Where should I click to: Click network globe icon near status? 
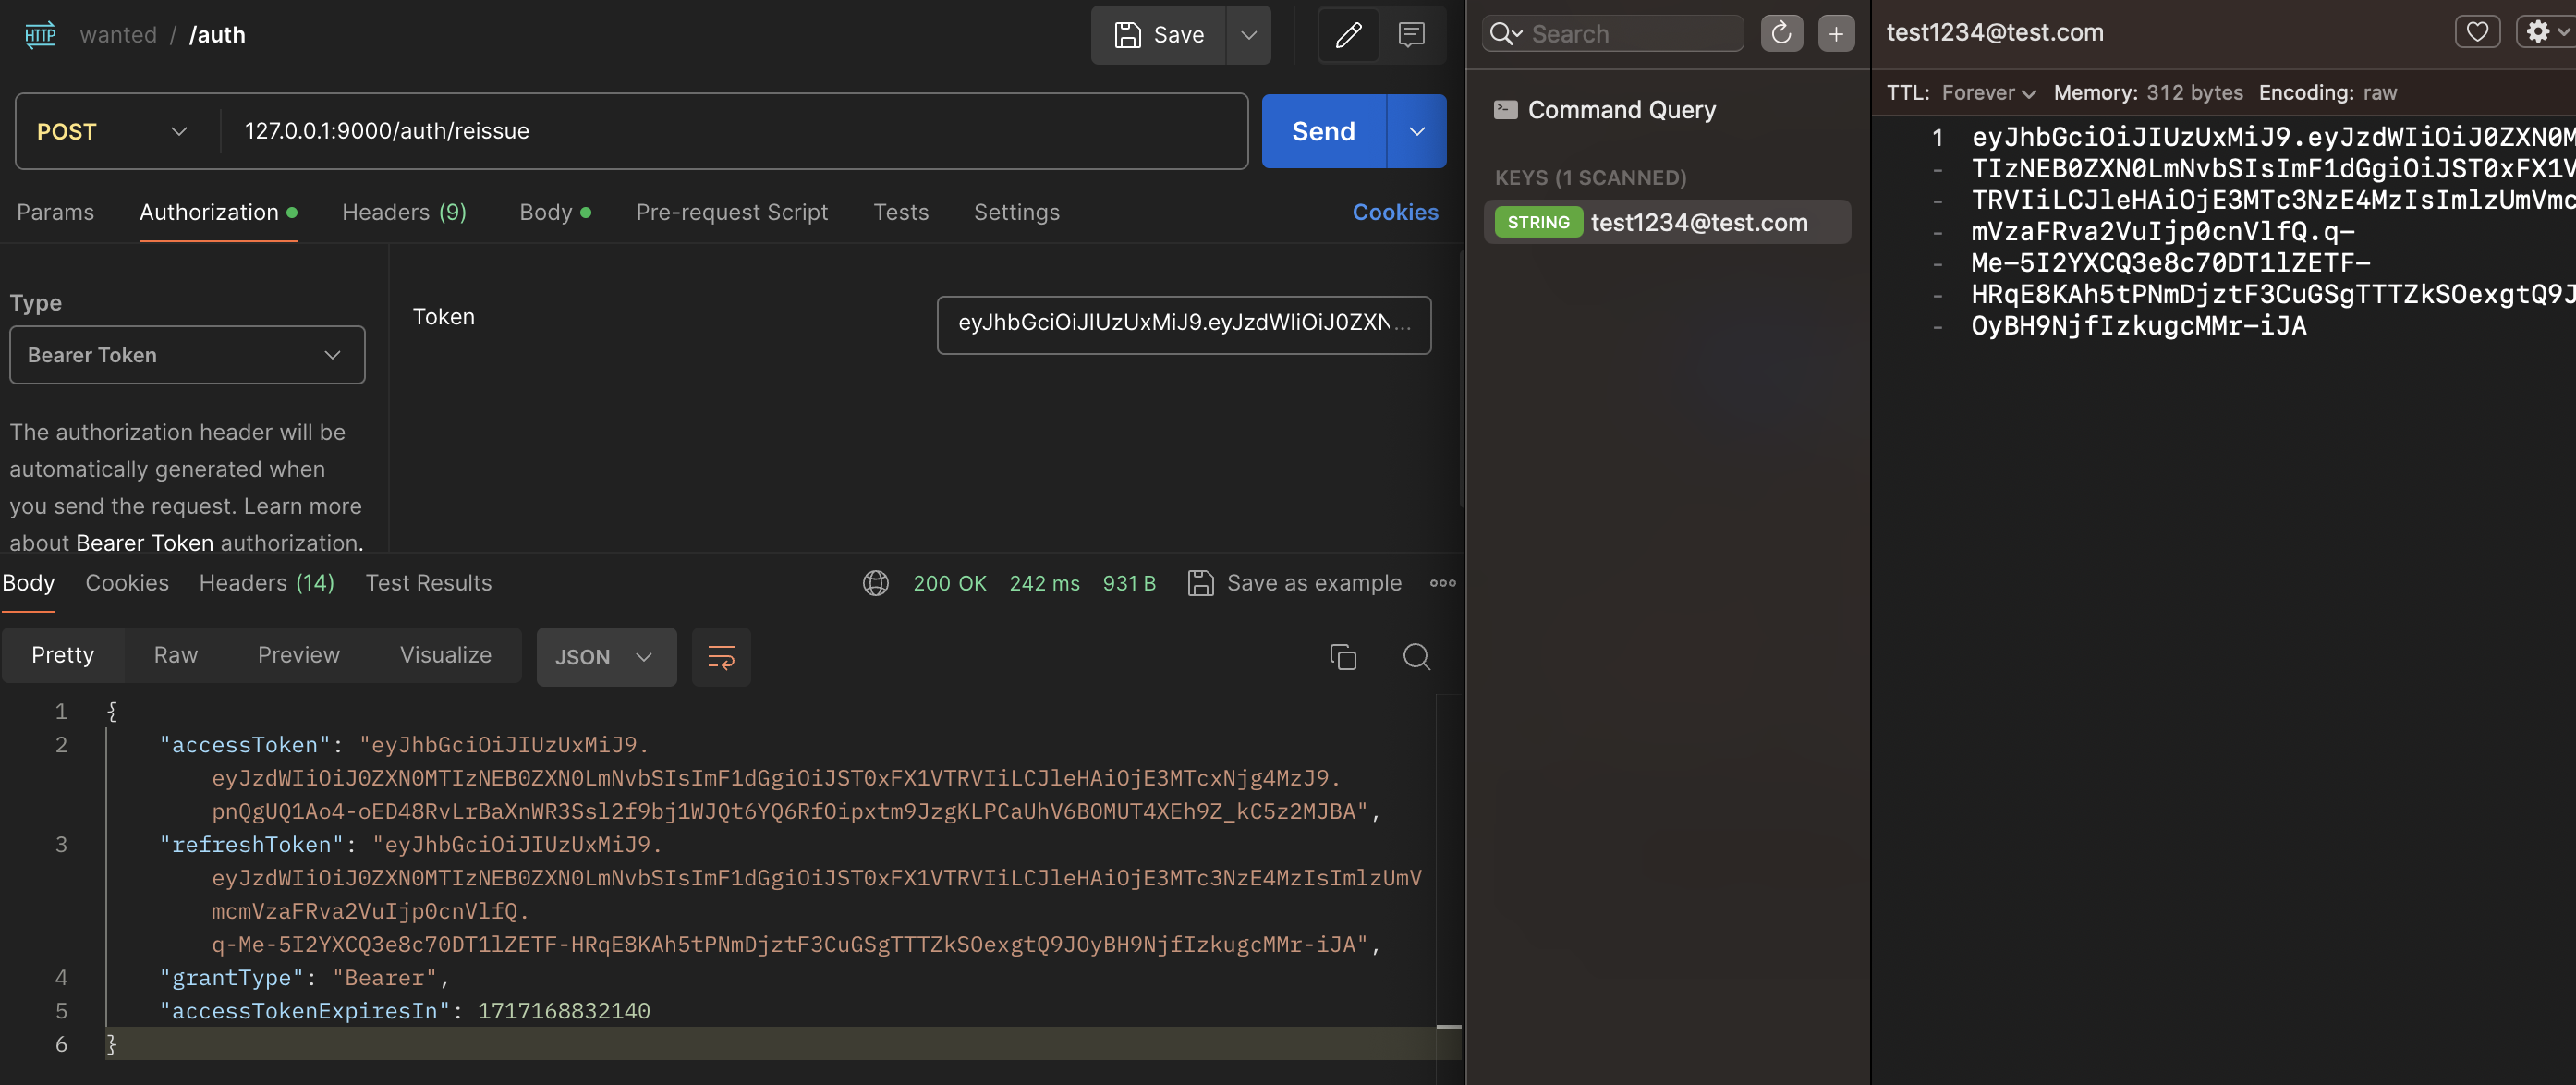pos(875,583)
